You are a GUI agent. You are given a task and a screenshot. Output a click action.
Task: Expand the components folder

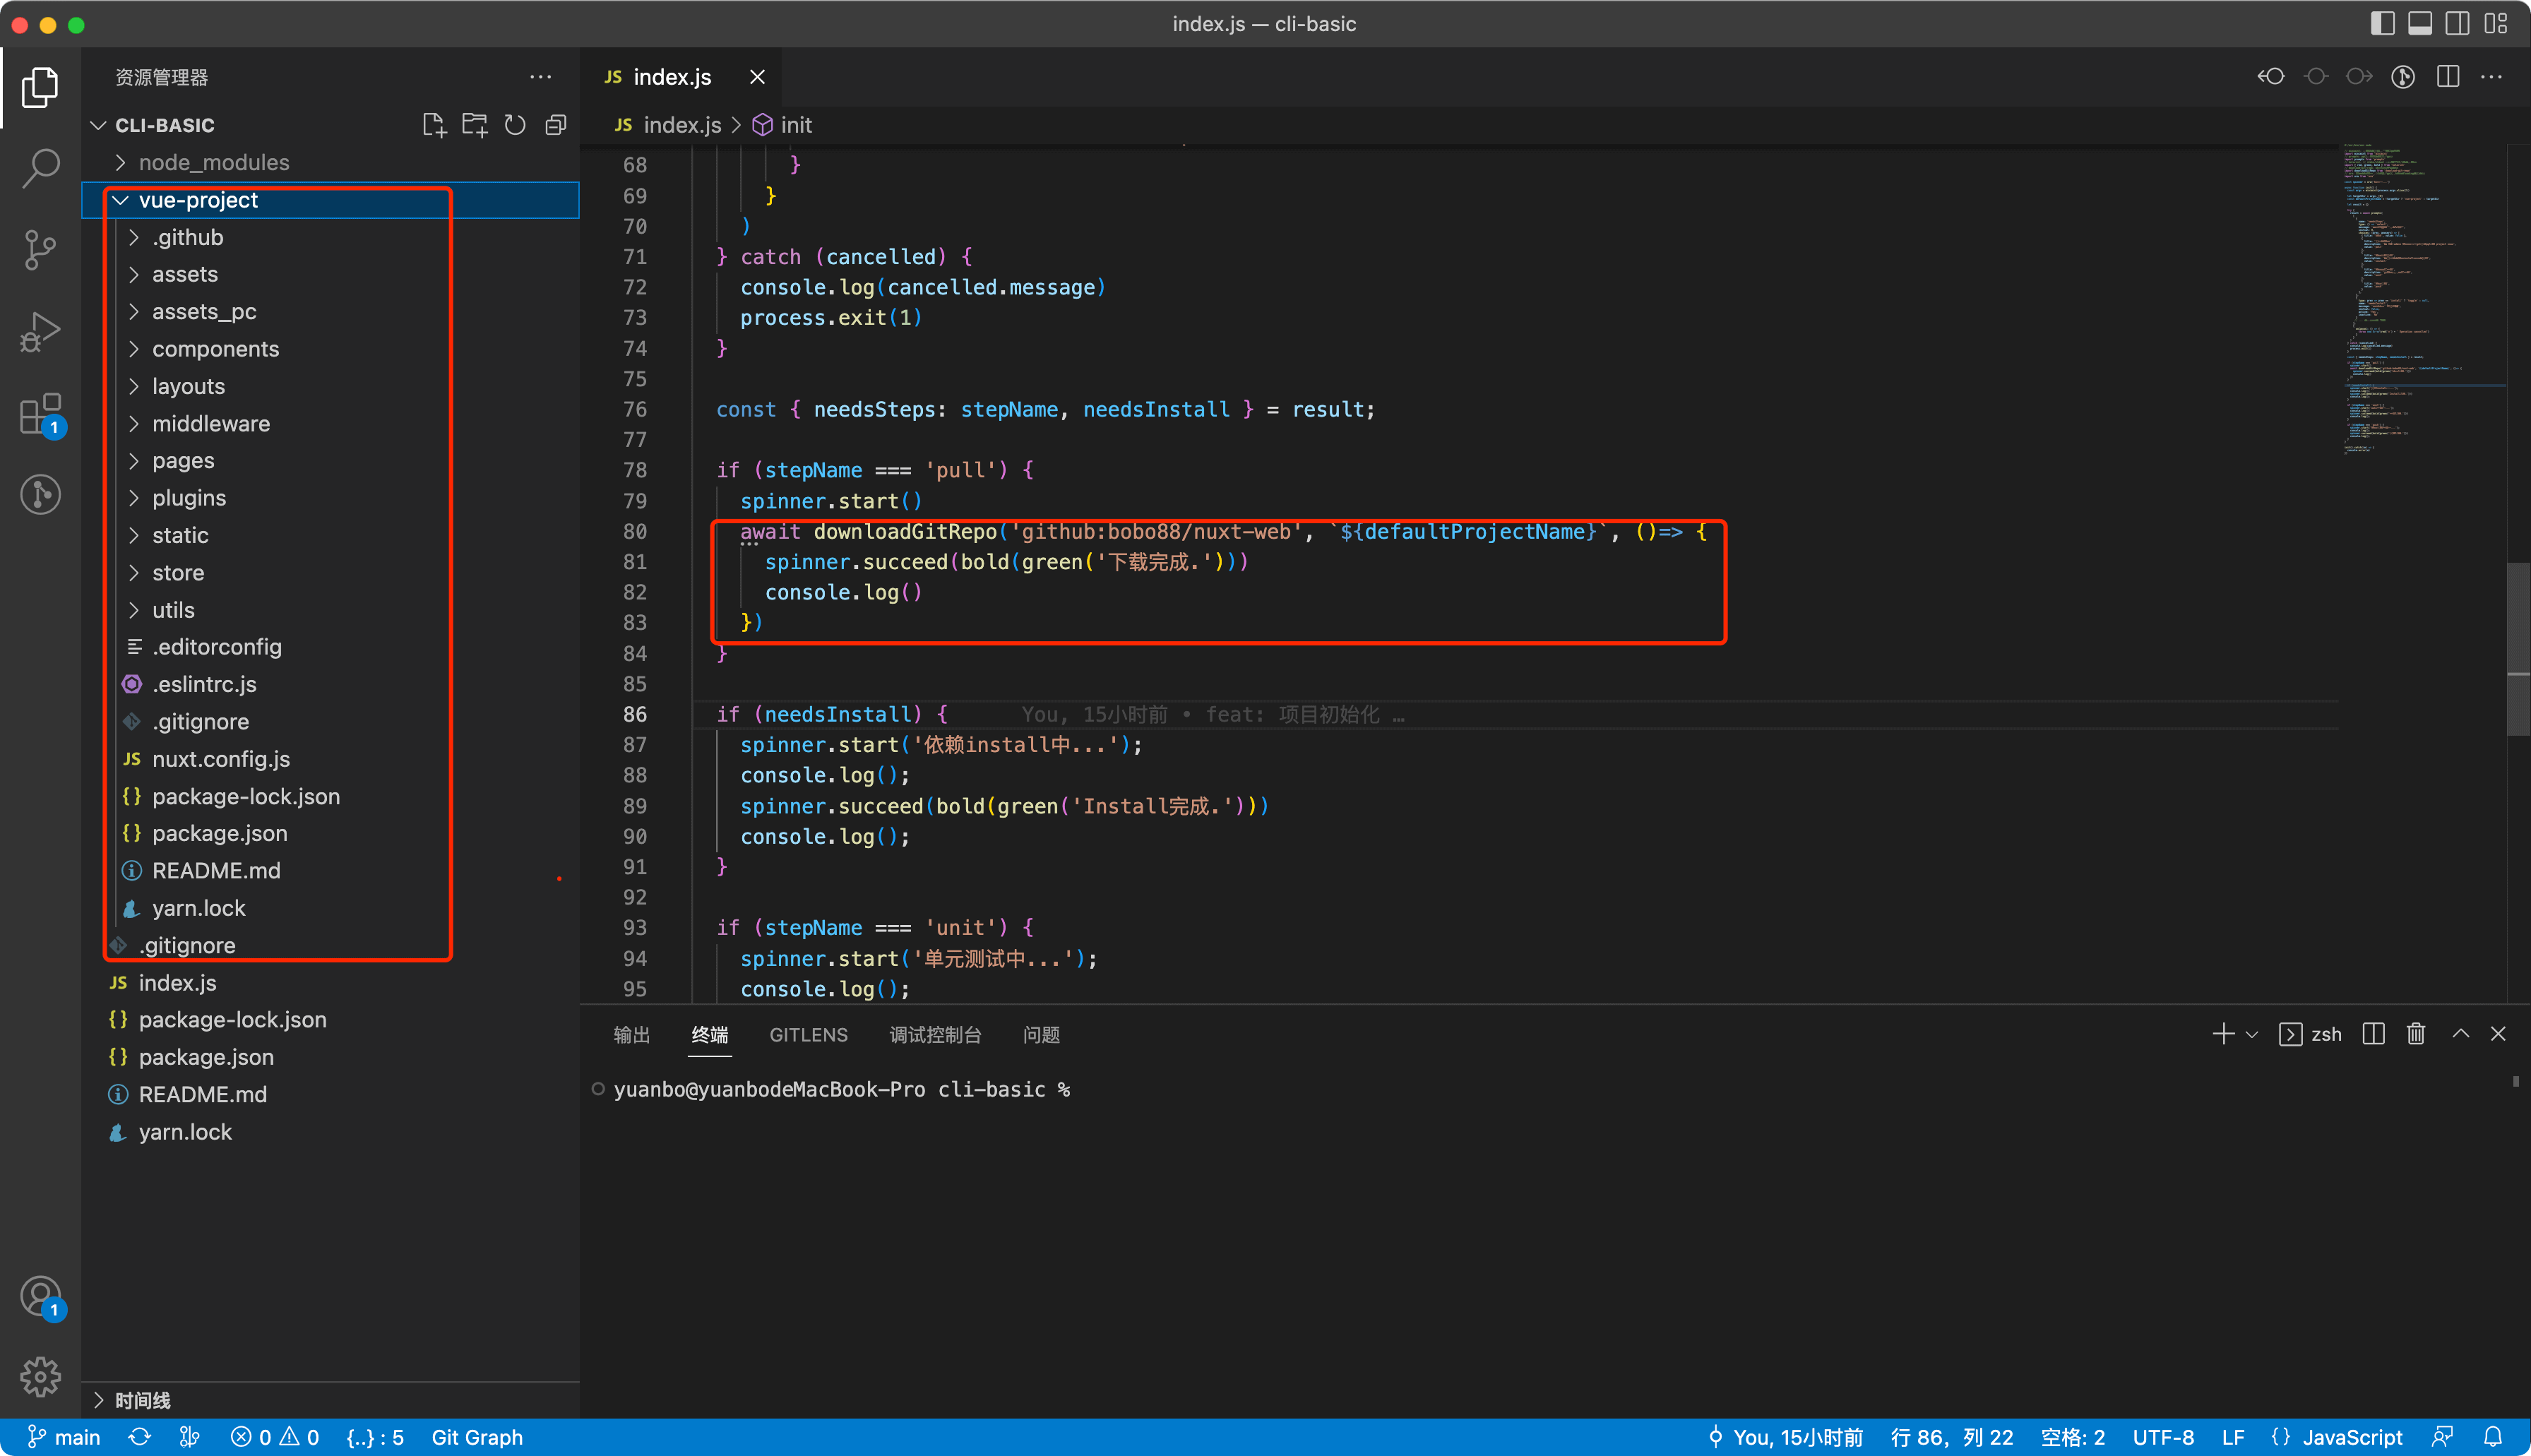330,349
